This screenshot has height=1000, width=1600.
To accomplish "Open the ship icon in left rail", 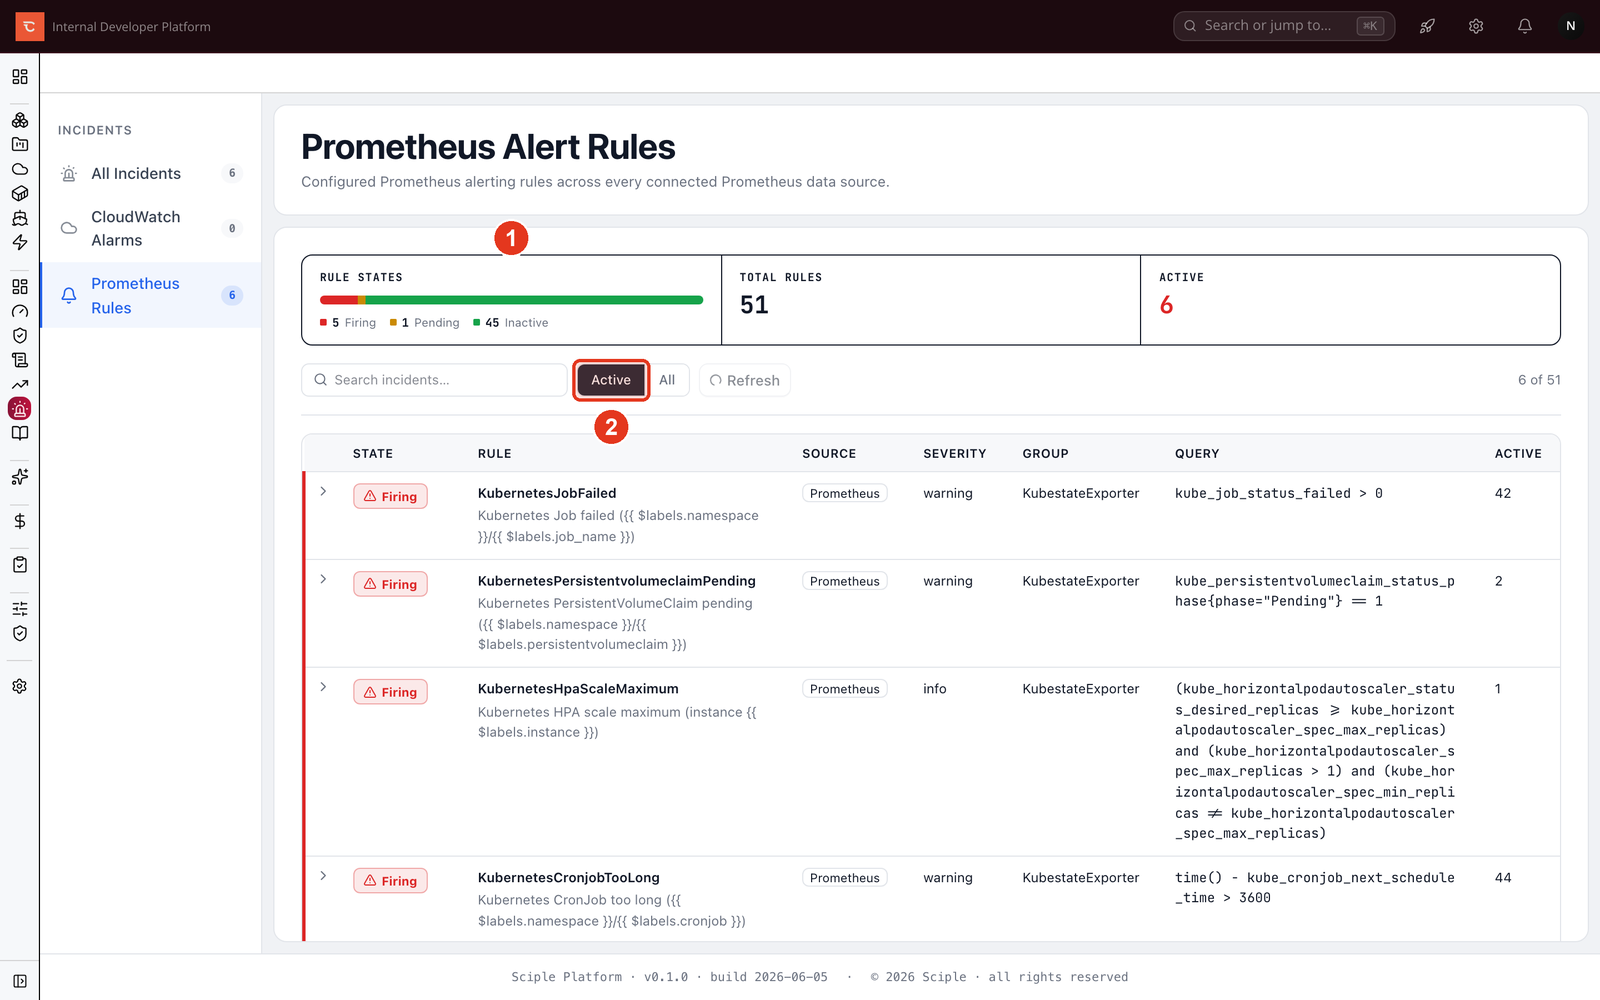I will point(20,218).
